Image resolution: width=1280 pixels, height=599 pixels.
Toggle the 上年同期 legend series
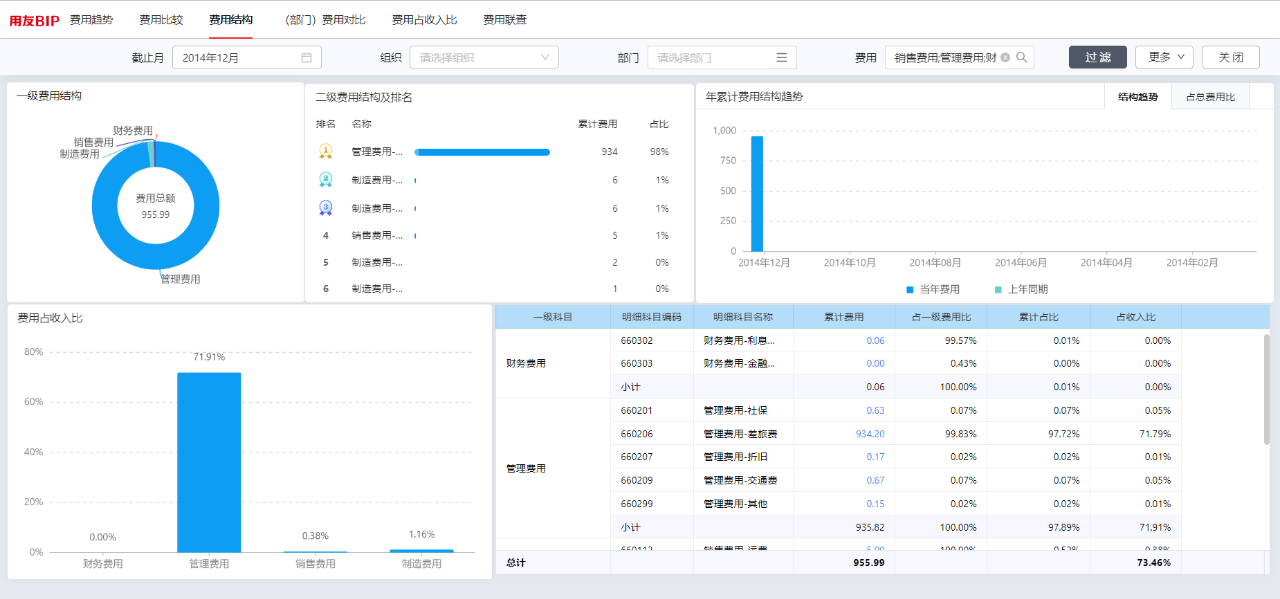click(1020, 289)
